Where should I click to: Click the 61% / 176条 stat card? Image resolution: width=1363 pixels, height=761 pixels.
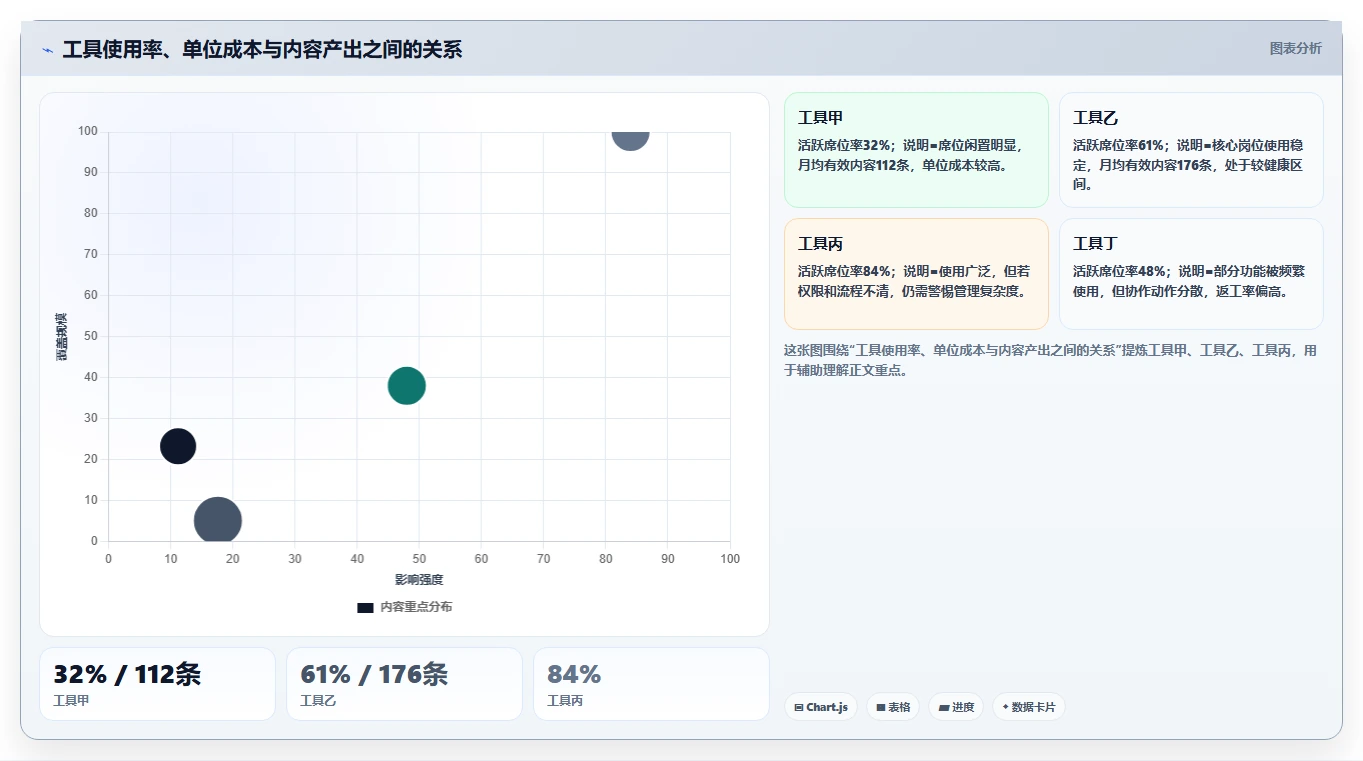pos(404,684)
